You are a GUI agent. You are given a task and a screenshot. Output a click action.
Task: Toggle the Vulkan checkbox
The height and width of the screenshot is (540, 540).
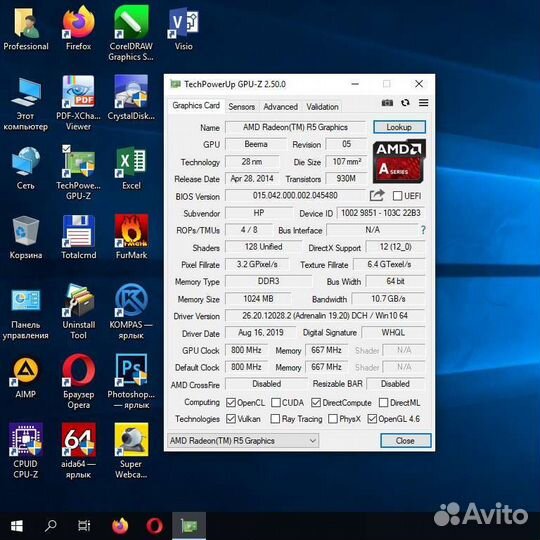(x=230, y=419)
